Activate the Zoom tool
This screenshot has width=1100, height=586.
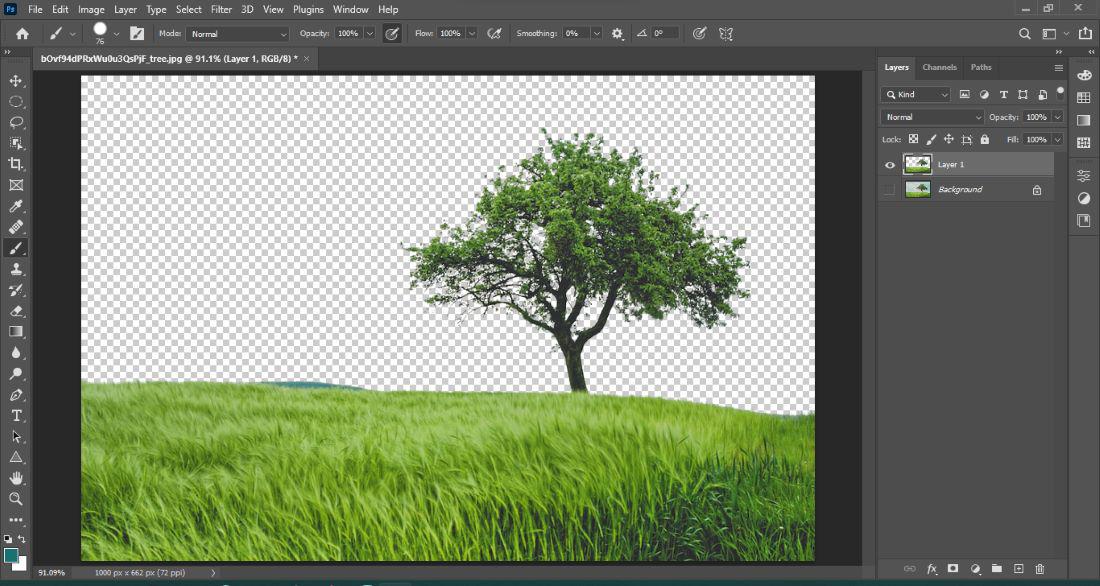pos(16,498)
